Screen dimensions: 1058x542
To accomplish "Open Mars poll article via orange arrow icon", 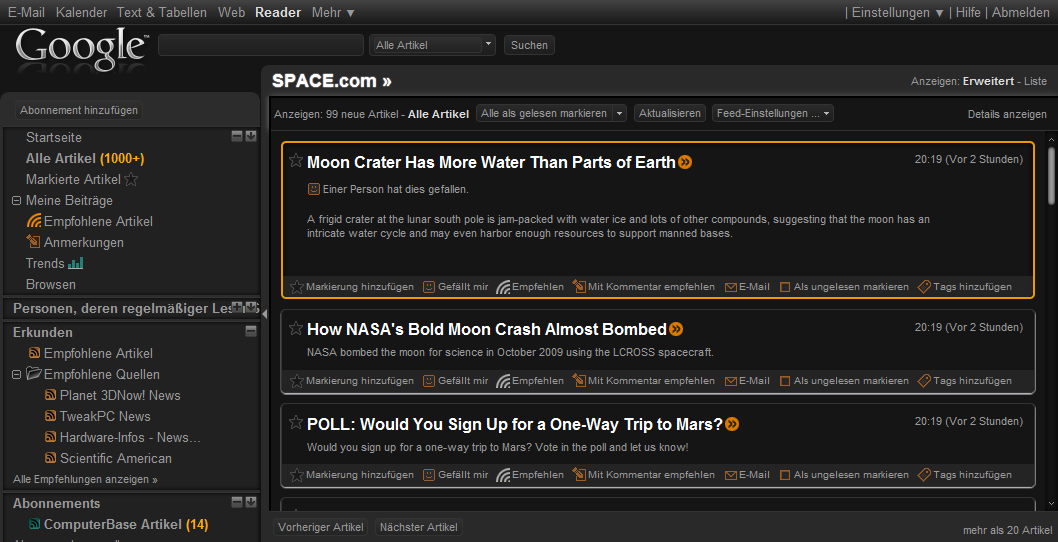I will [732, 425].
